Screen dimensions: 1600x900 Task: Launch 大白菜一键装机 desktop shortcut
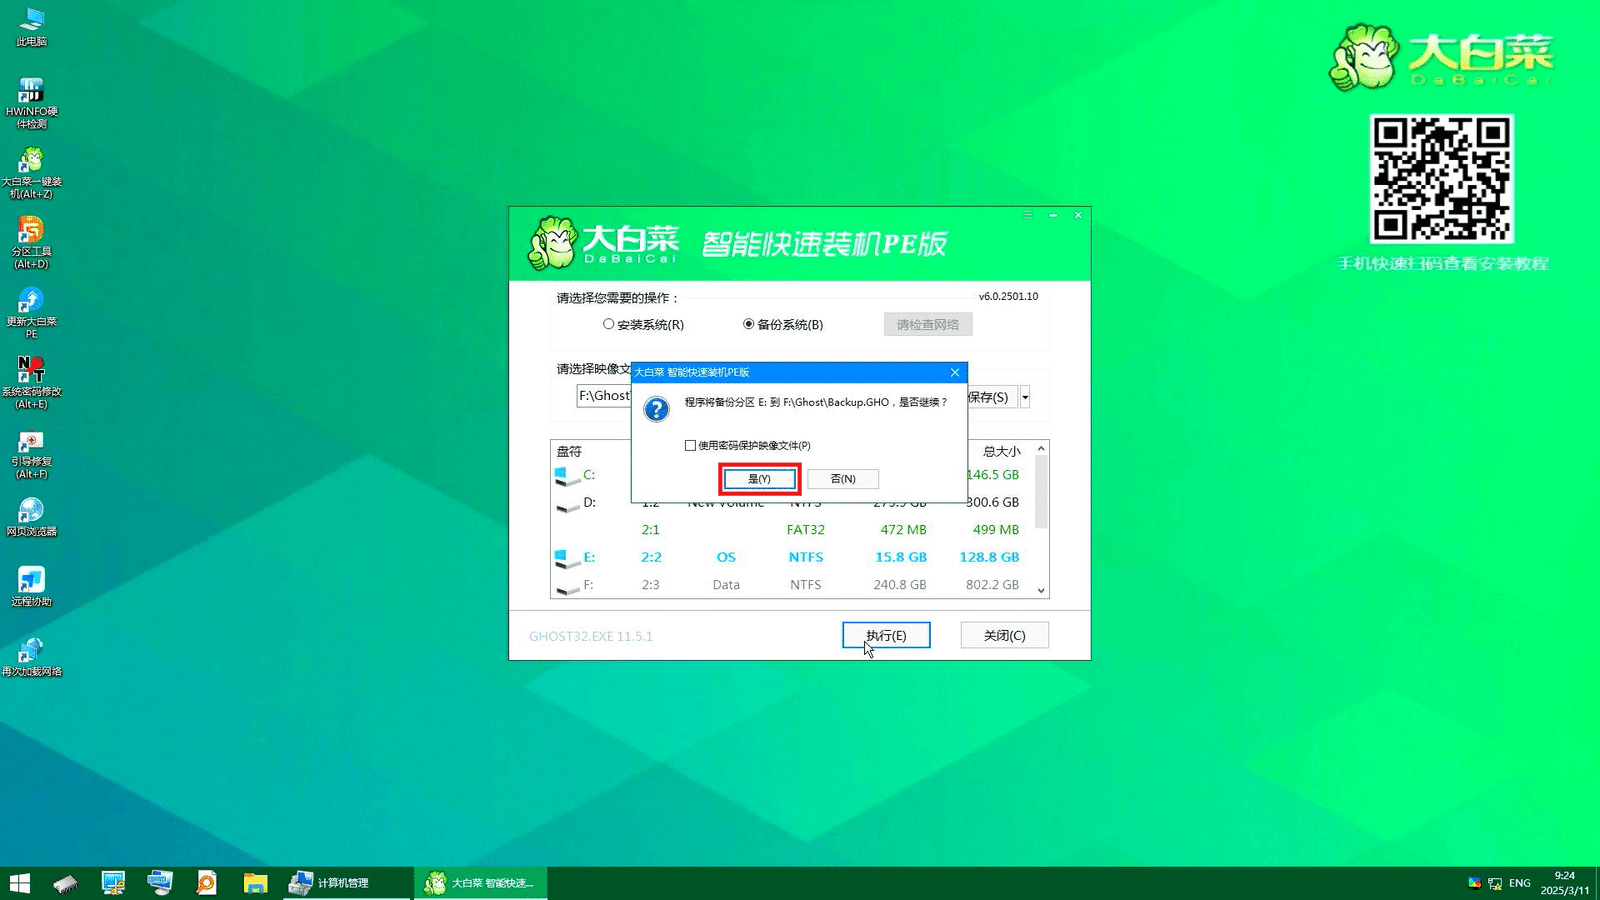pos(31,173)
